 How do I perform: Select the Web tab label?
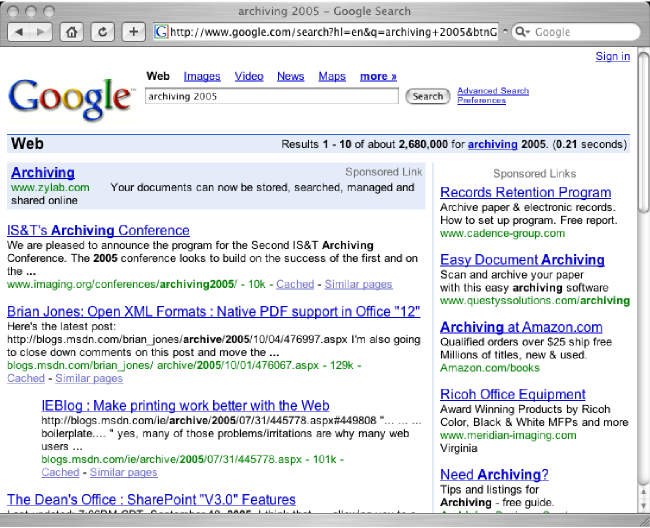click(x=158, y=76)
